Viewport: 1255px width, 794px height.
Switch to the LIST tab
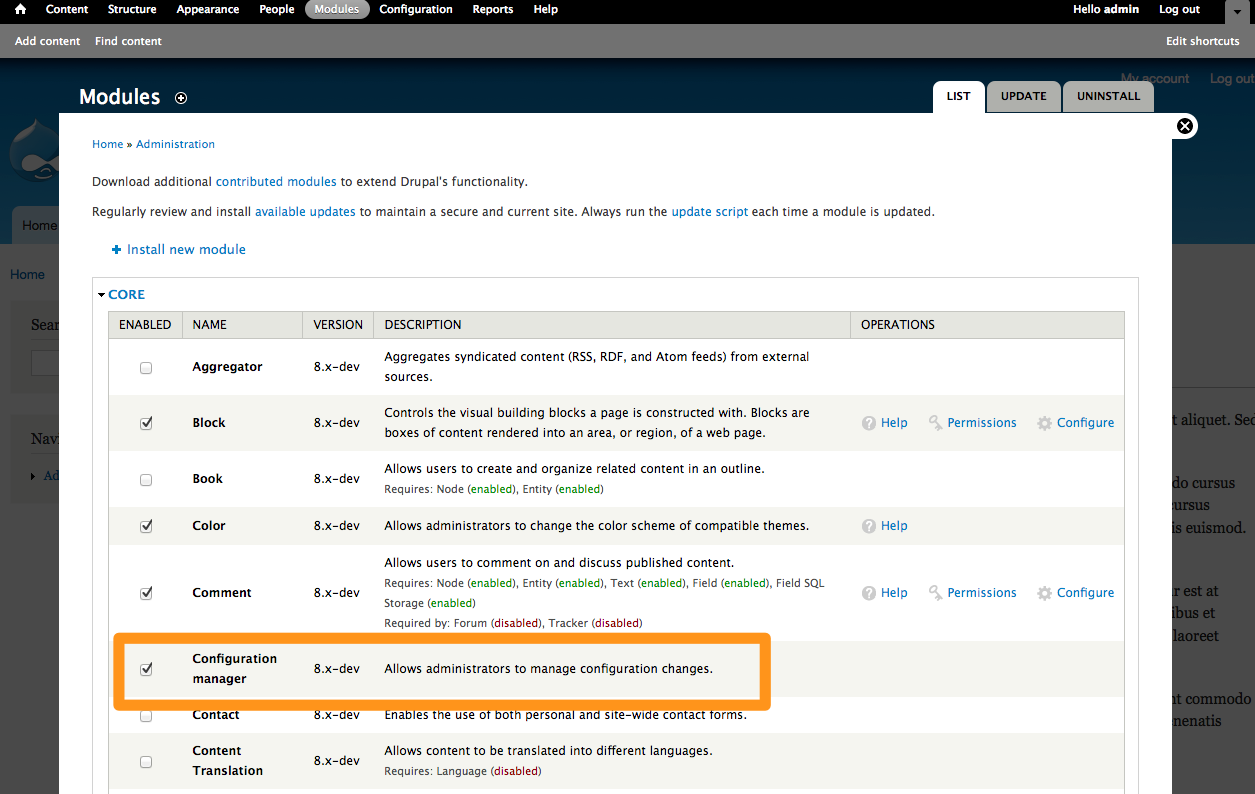tap(959, 97)
